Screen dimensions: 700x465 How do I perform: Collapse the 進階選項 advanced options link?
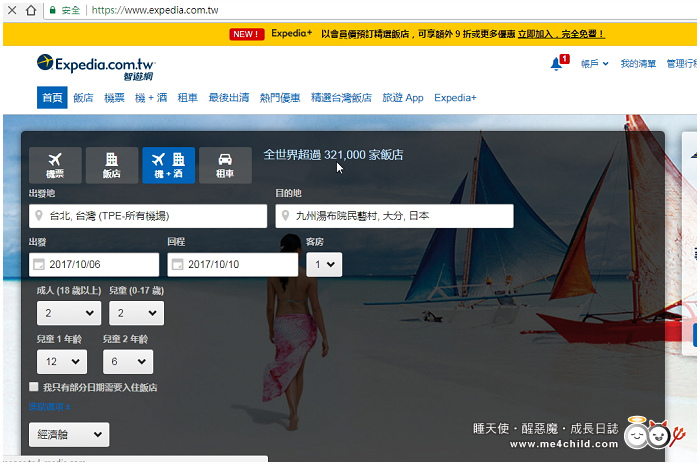click(50, 407)
